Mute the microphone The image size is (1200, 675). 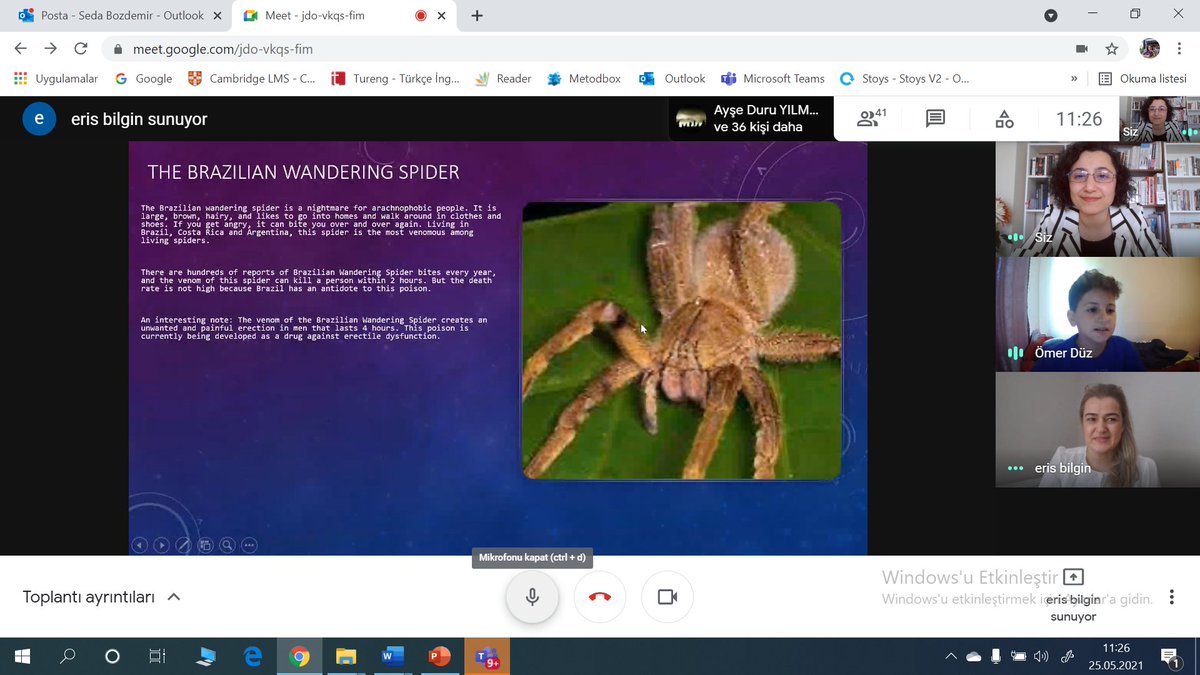(x=531, y=596)
